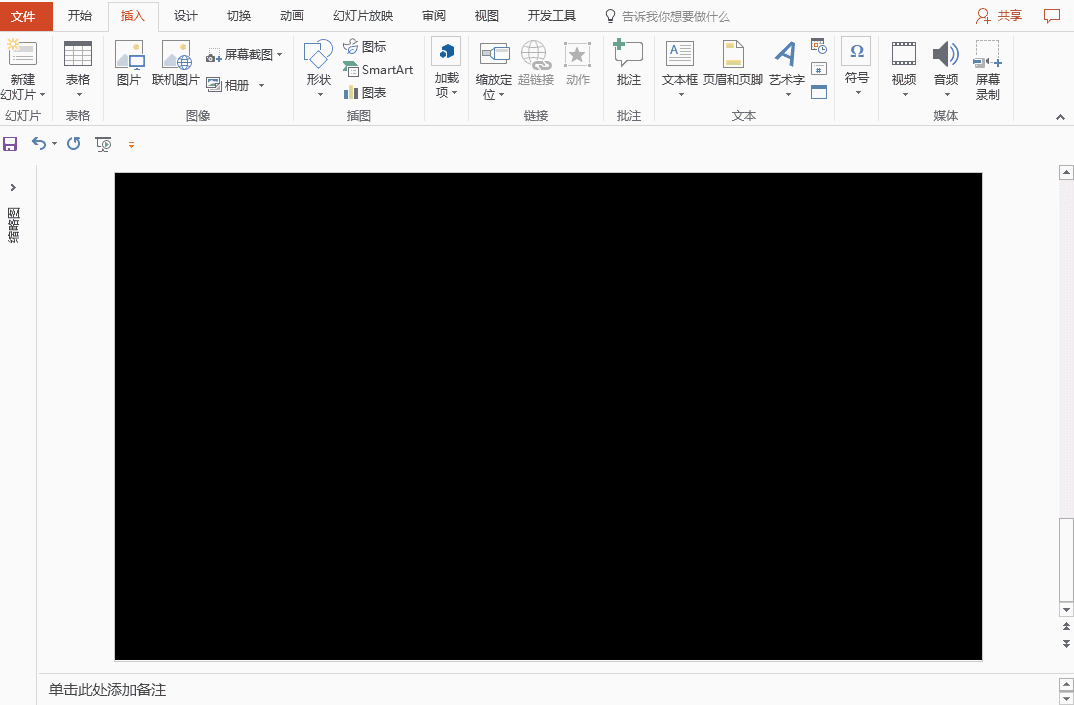Redo or repeat the action

[x=73, y=144]
